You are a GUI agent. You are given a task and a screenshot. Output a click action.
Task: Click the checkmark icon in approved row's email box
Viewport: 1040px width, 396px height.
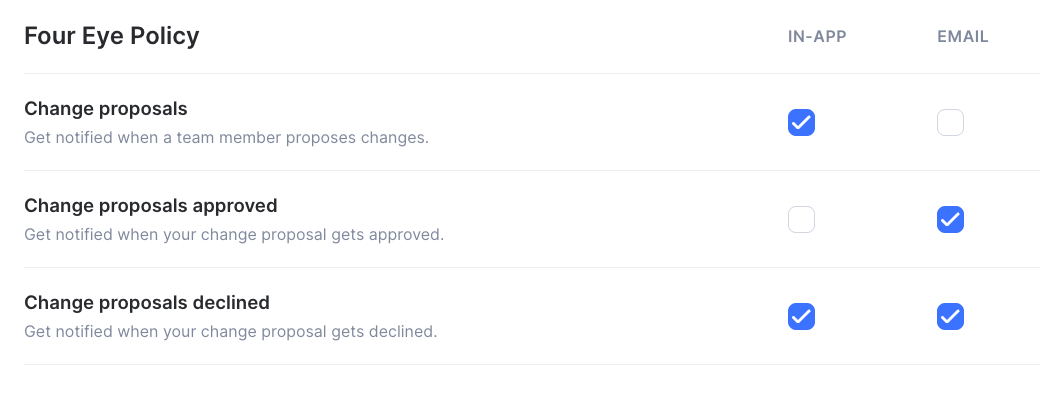(x=950, y=220)
